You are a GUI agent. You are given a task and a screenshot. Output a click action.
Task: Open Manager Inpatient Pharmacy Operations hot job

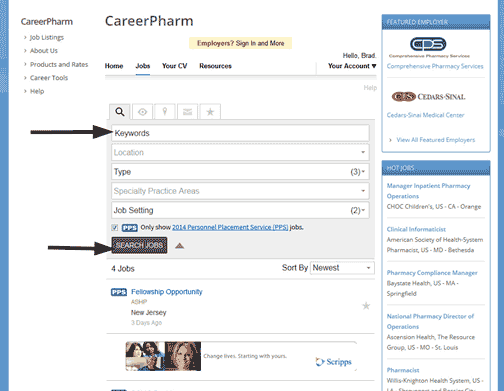[x=428, y=191]
